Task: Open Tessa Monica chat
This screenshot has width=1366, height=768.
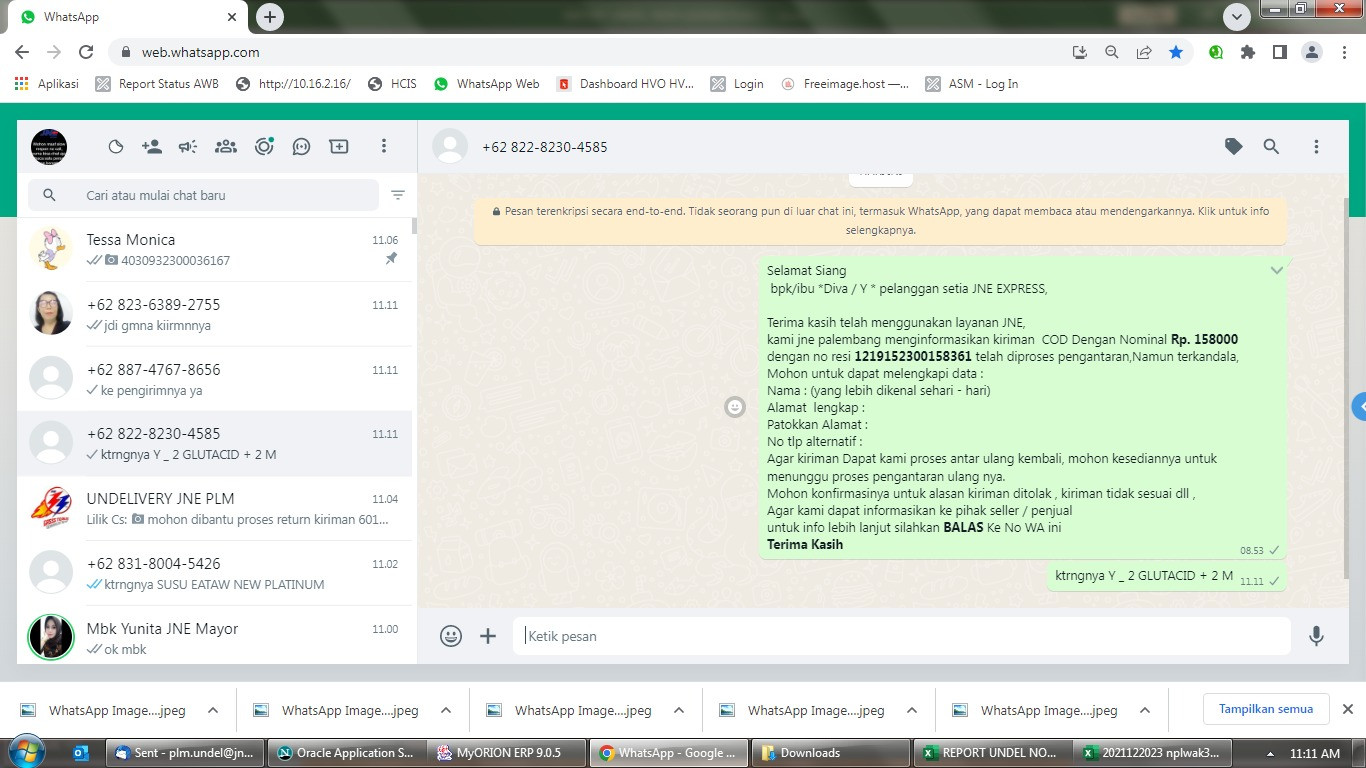Action: (x=215, y=250)
